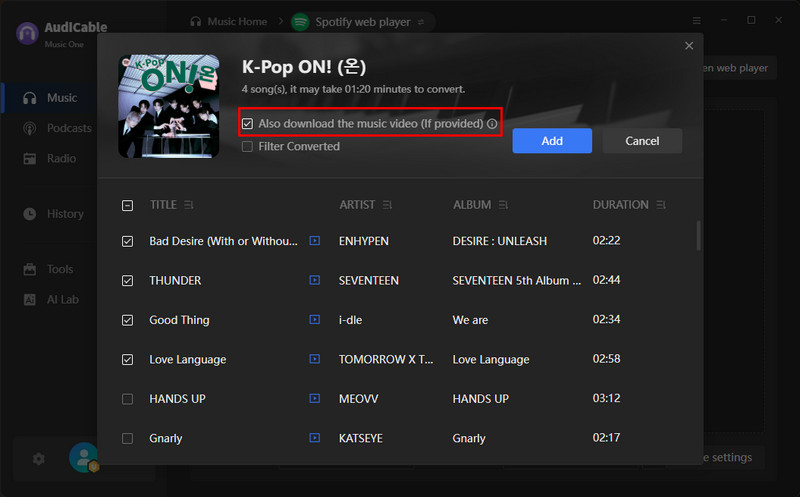Click the music video icon for Gnarly
This screenshot has height=497, width=800.
coord(315,437)
